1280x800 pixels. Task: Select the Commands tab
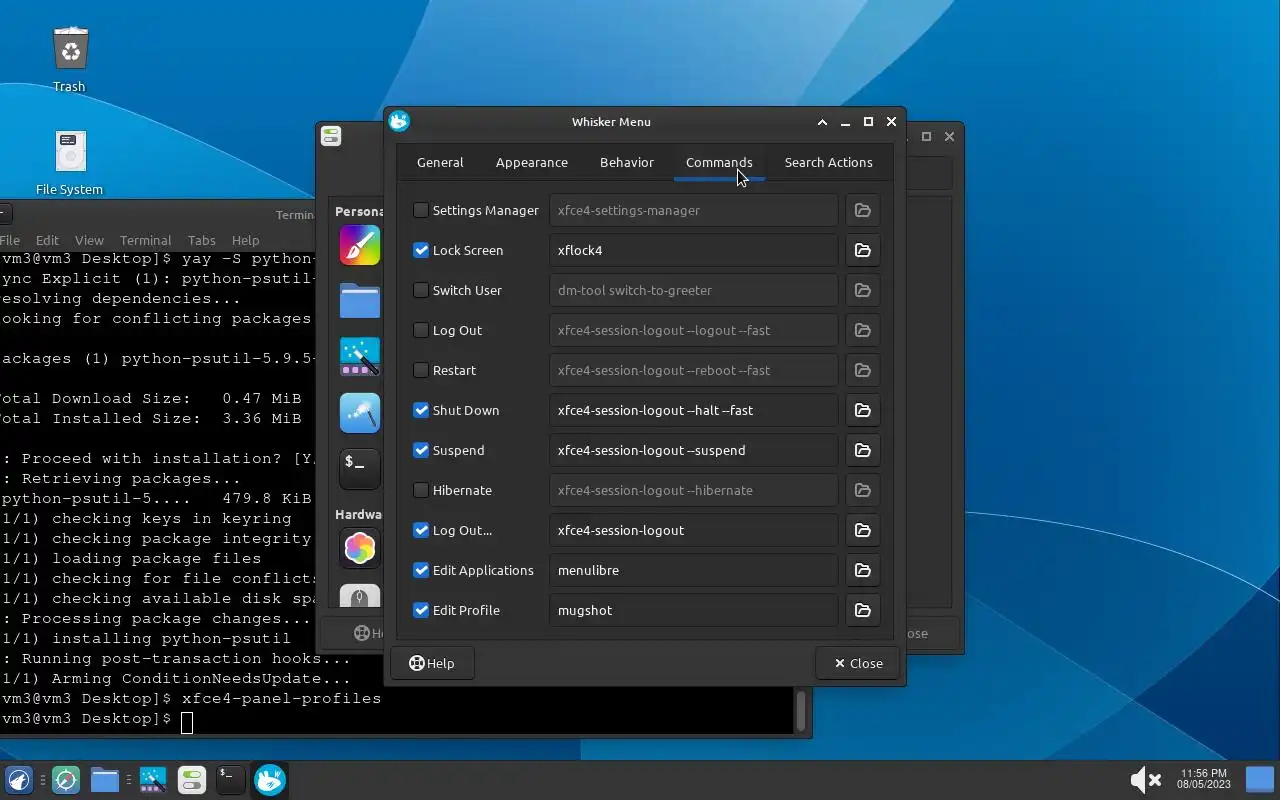click(719, 162)
